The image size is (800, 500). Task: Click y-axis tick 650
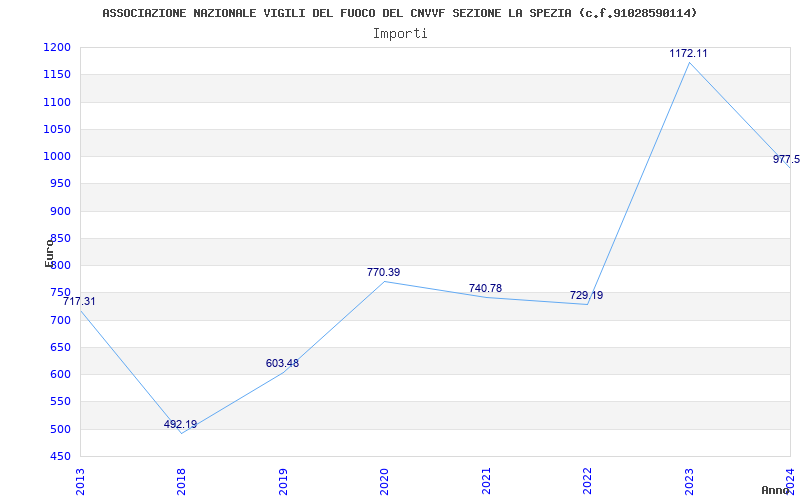point(60,347)
